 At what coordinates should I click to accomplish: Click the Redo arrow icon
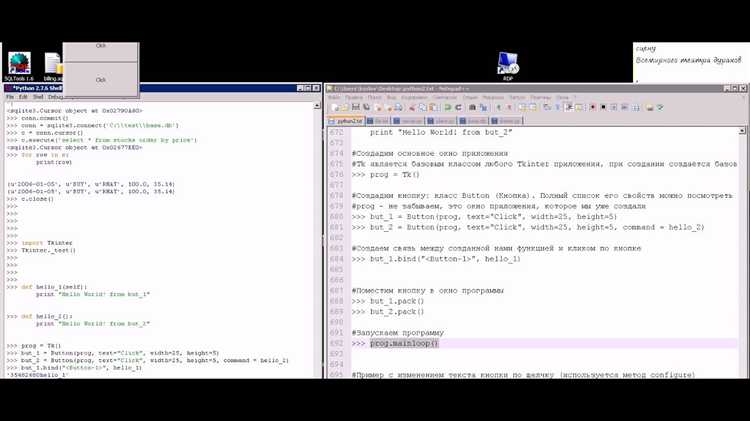coord(458,107)
